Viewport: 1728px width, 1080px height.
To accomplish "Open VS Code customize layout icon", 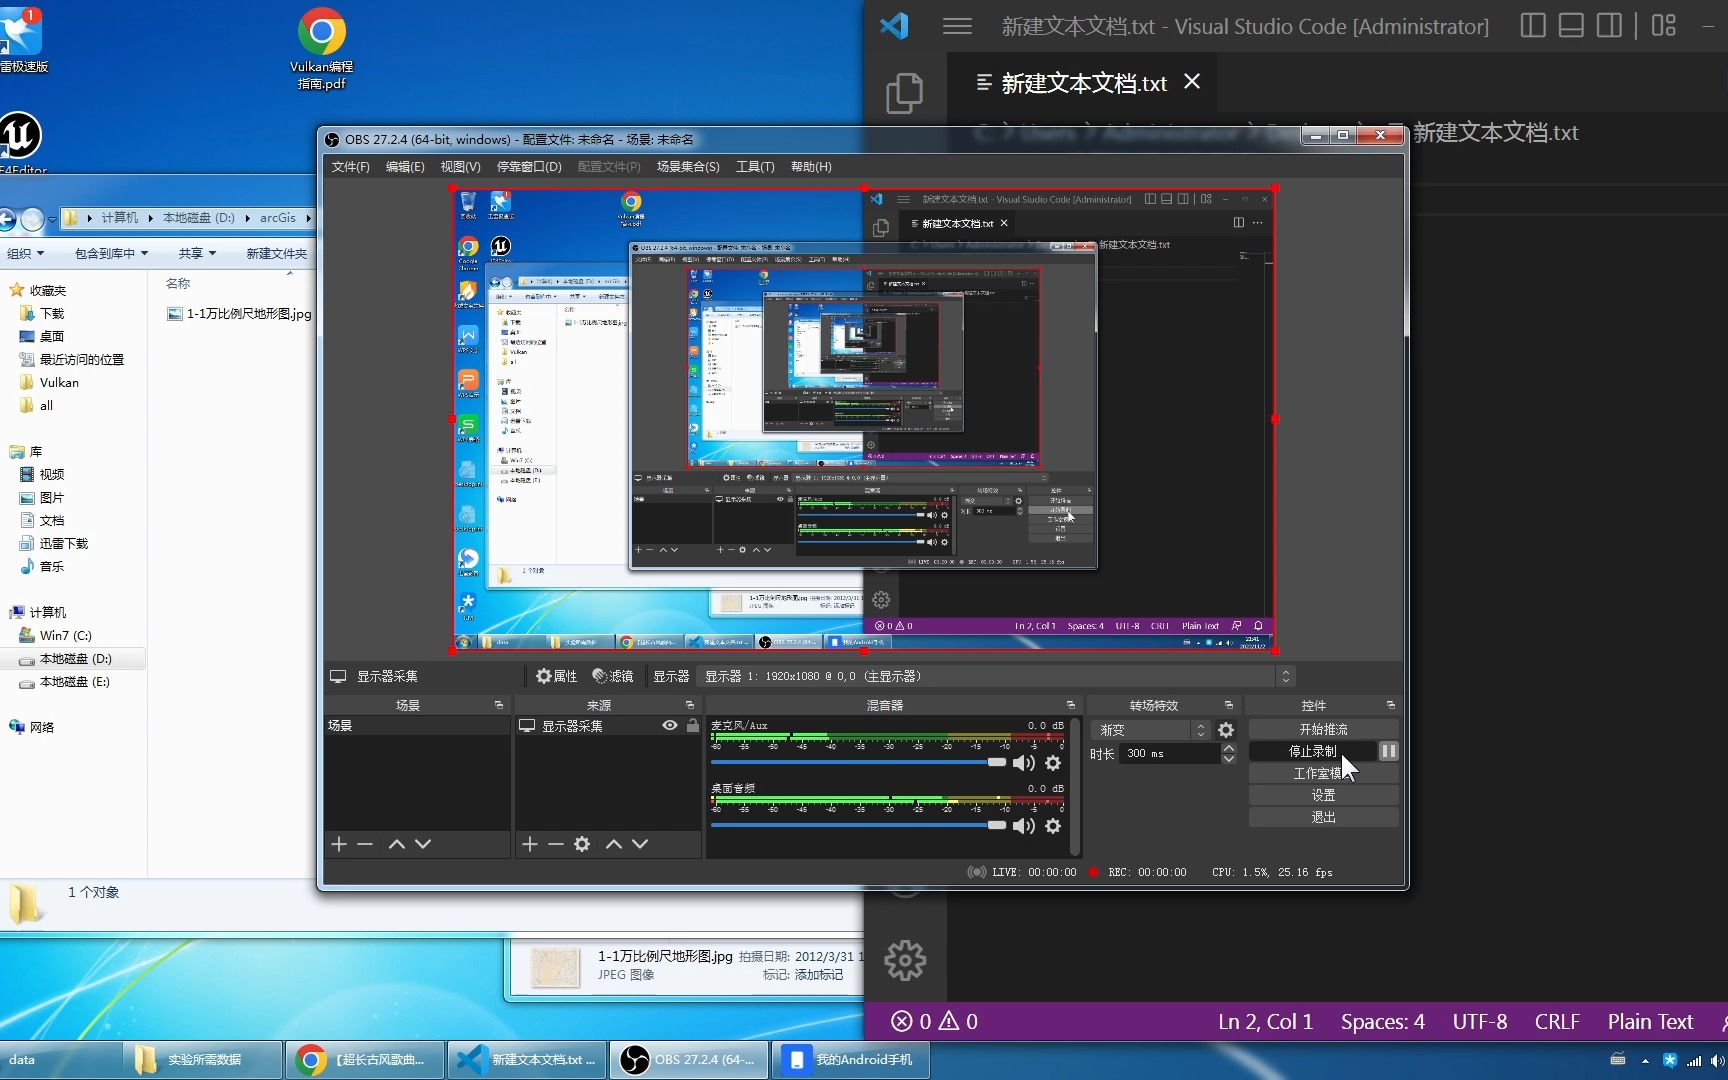I will point(1664,26).
